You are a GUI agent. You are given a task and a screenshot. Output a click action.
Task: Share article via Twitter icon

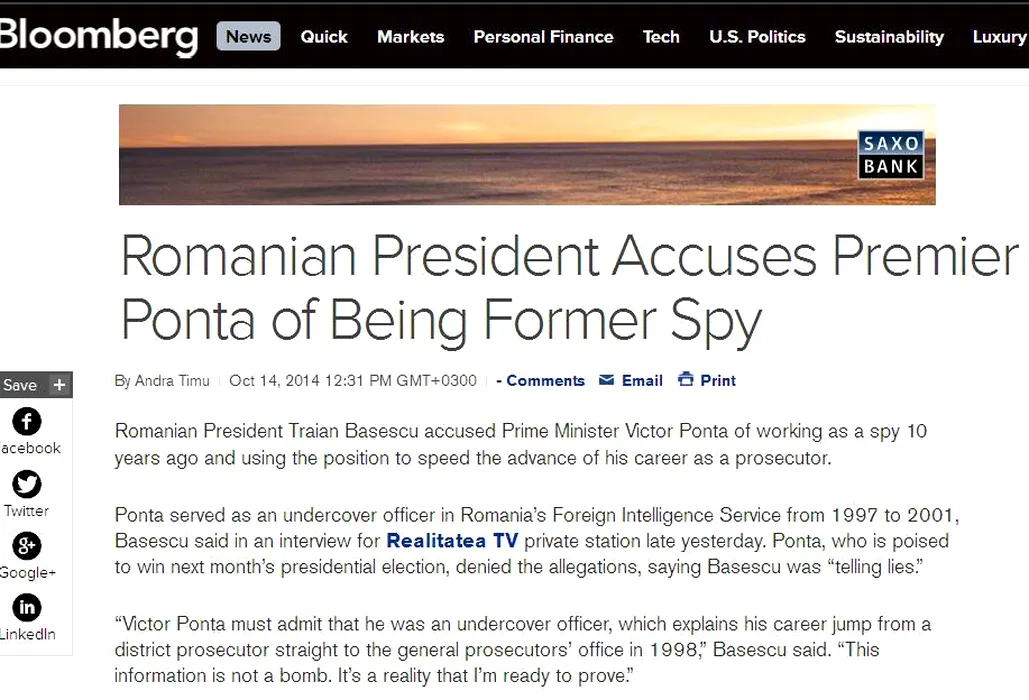coord(27,484)
